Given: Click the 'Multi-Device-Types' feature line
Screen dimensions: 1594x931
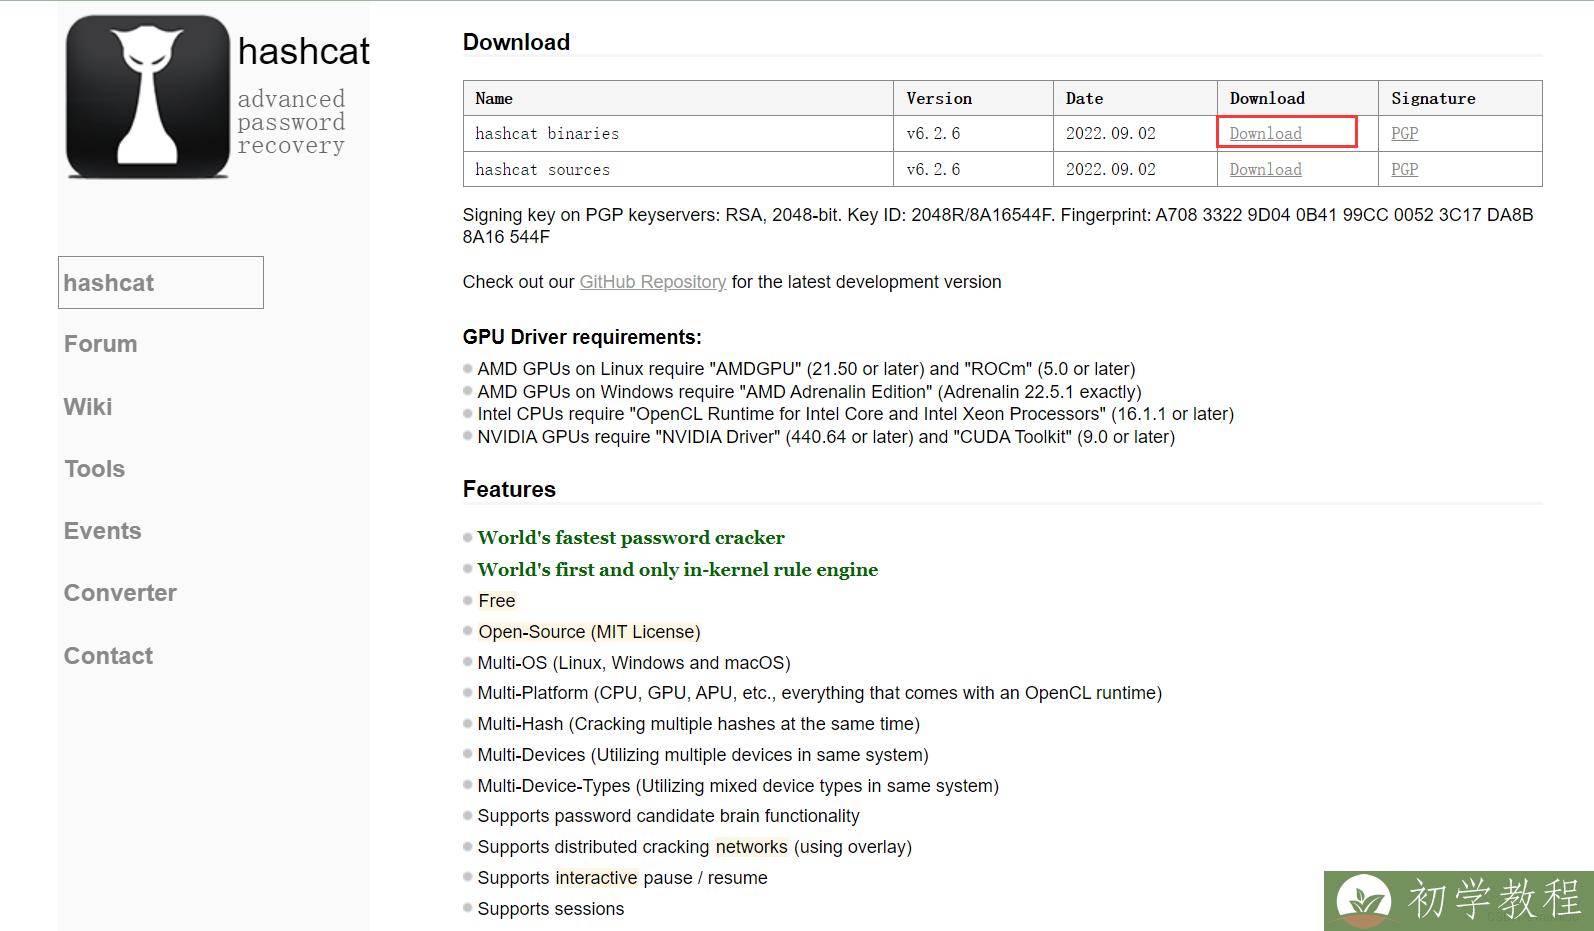Looking at the screenshot, I should pyautogui.click(x=738, y=786).
